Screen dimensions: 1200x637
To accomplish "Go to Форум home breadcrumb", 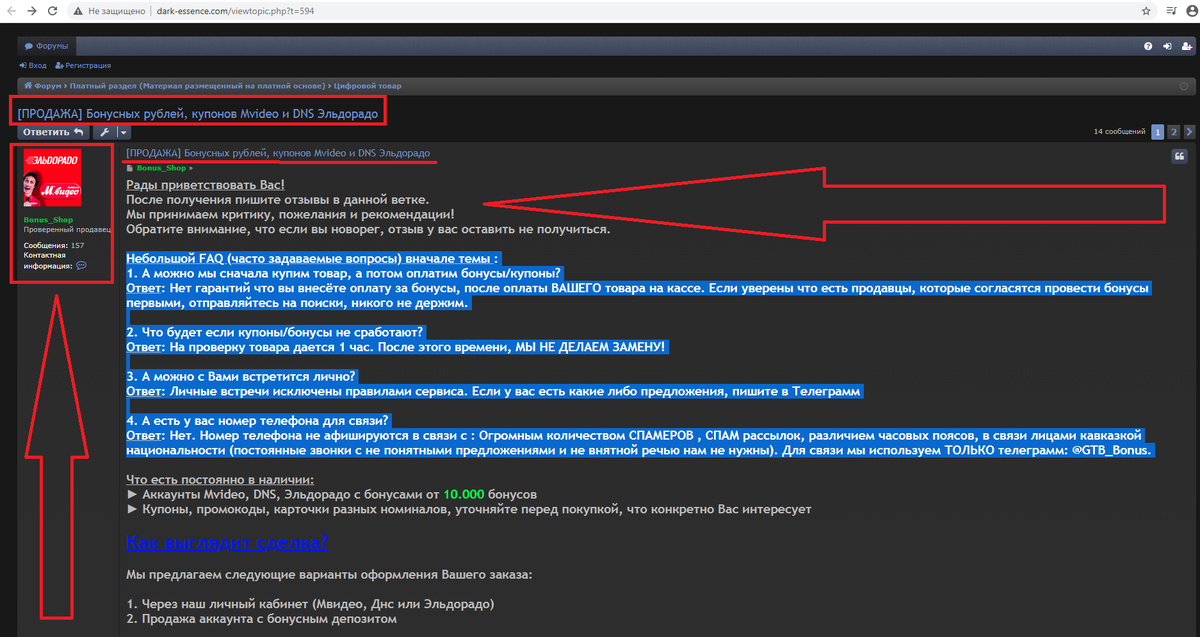I will point(45,86).
